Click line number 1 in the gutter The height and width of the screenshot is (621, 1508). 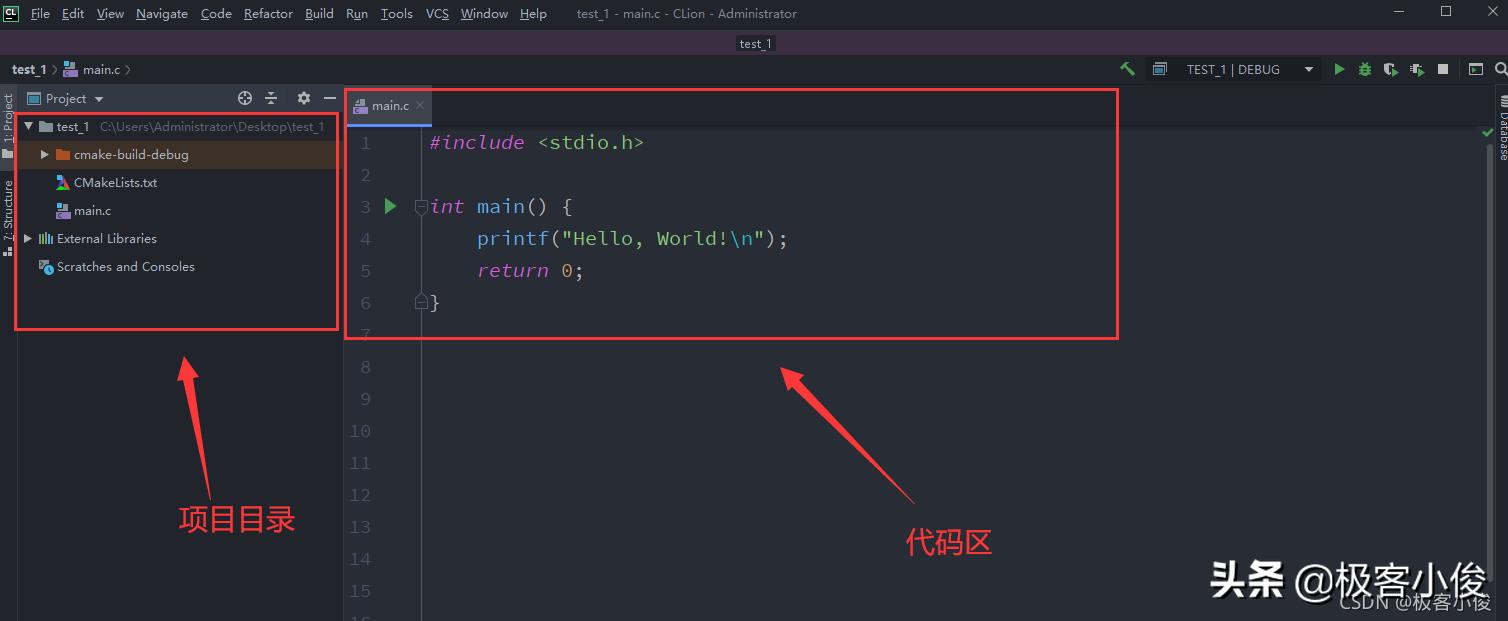point(365,143)
